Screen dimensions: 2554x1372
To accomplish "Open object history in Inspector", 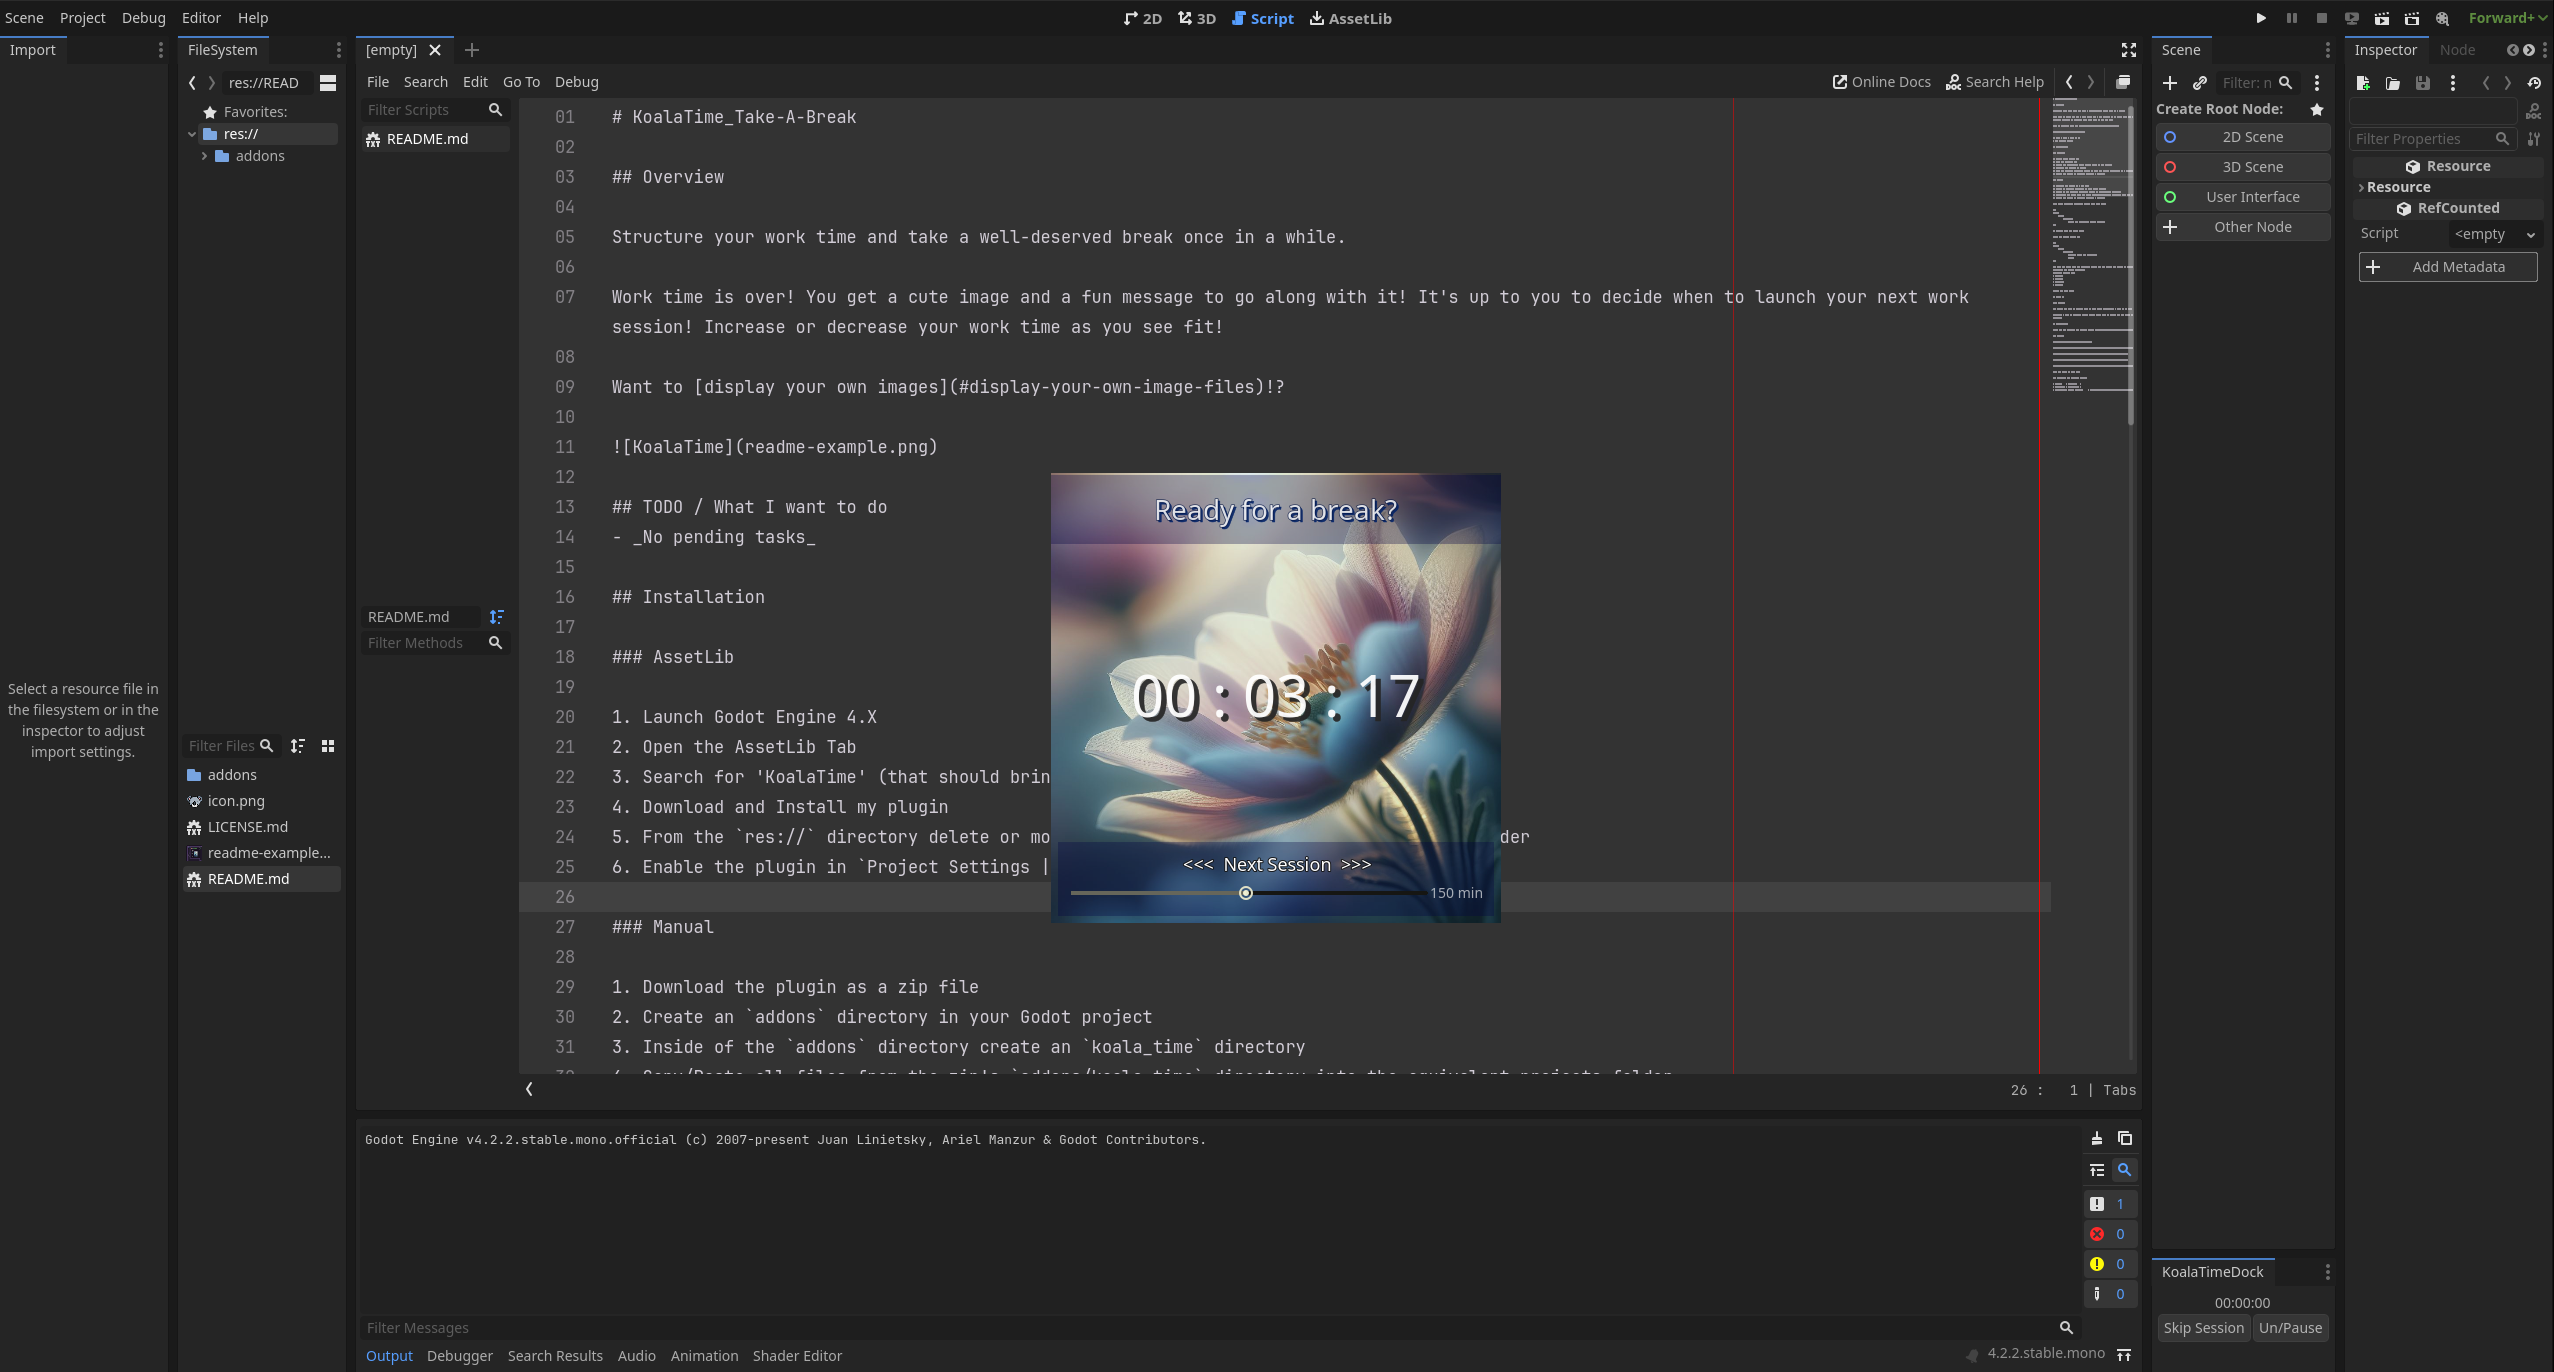I will [2534, 83].
